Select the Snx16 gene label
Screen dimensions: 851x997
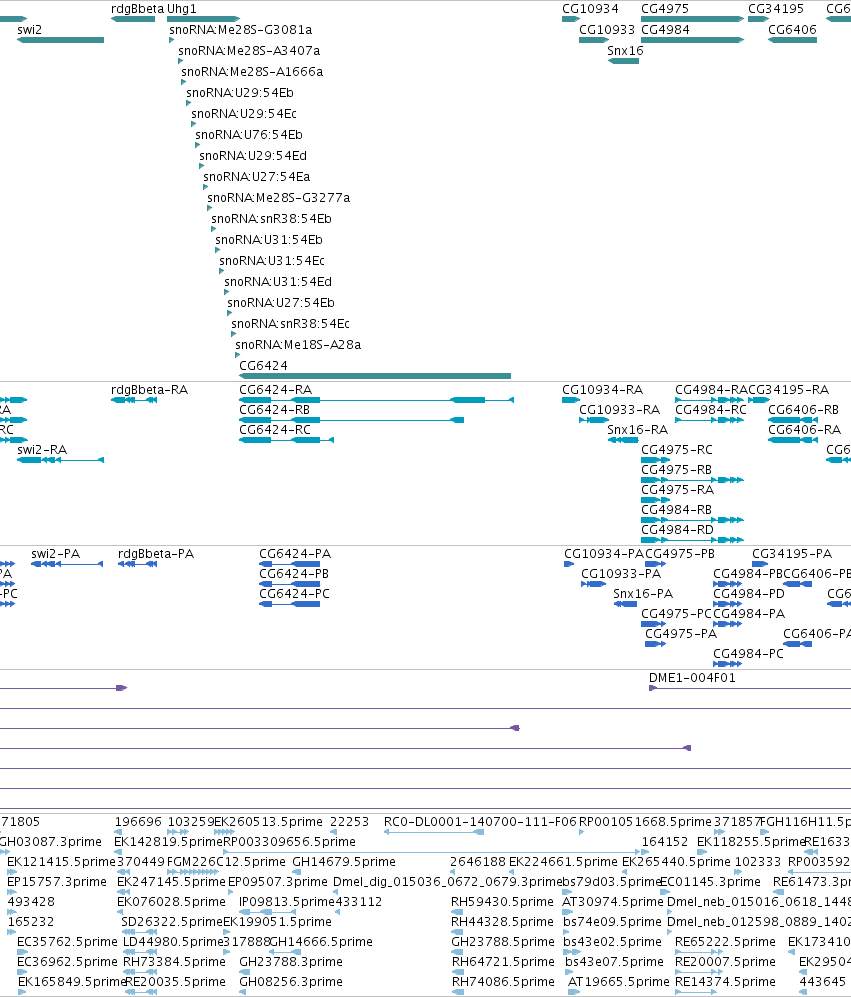(x=625, y=51)
